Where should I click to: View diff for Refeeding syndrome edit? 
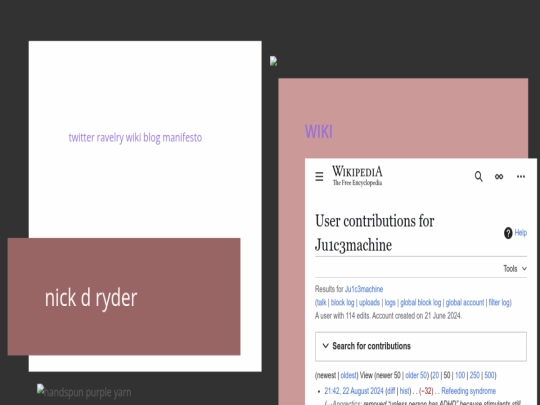point(391,391)
